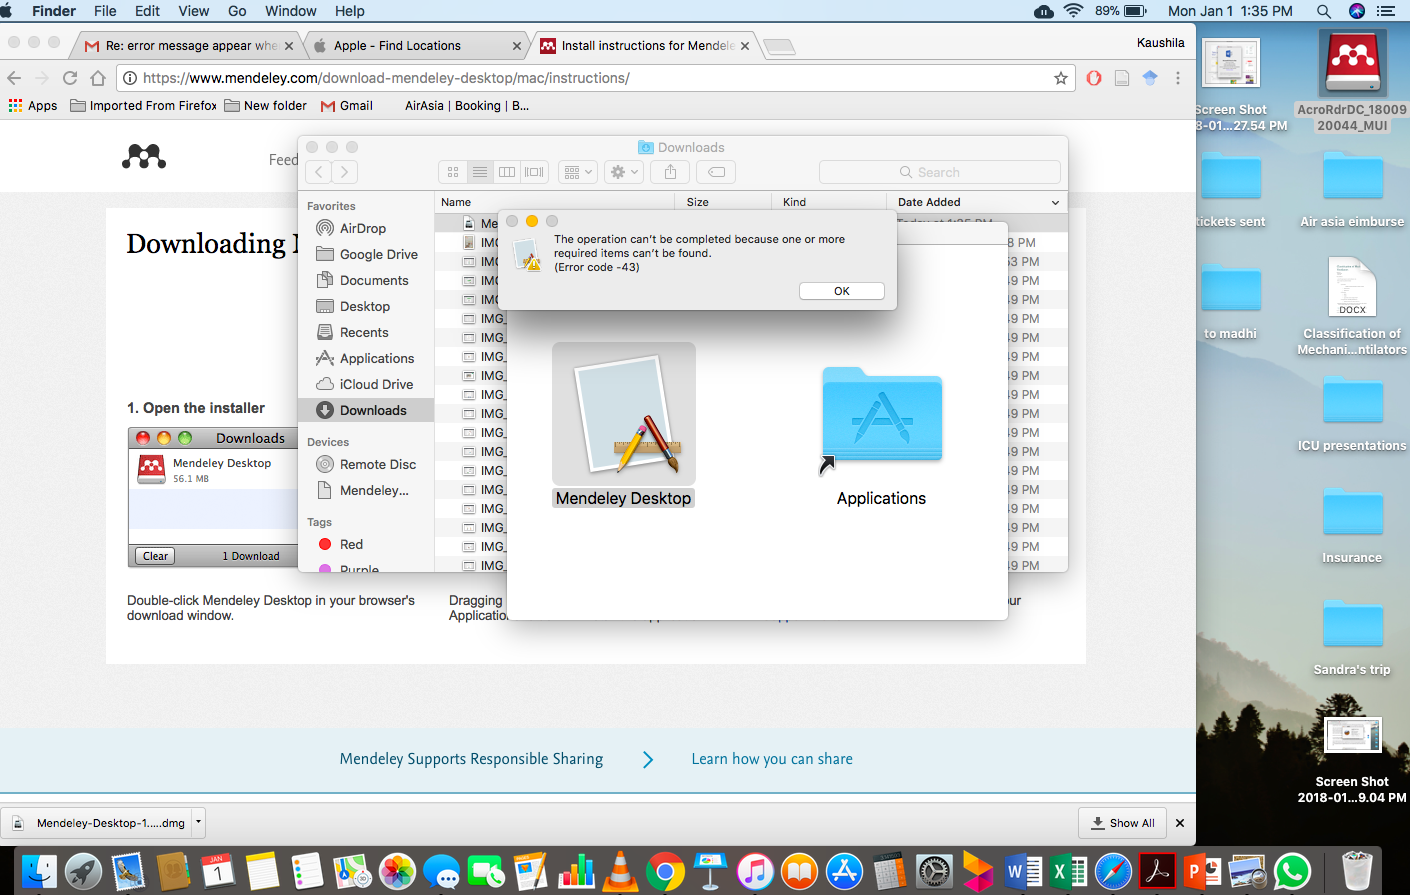1410x895 pixels.
Task: Open Imported From Firefox bookmarks folder
Action: (x=143, y=105)
